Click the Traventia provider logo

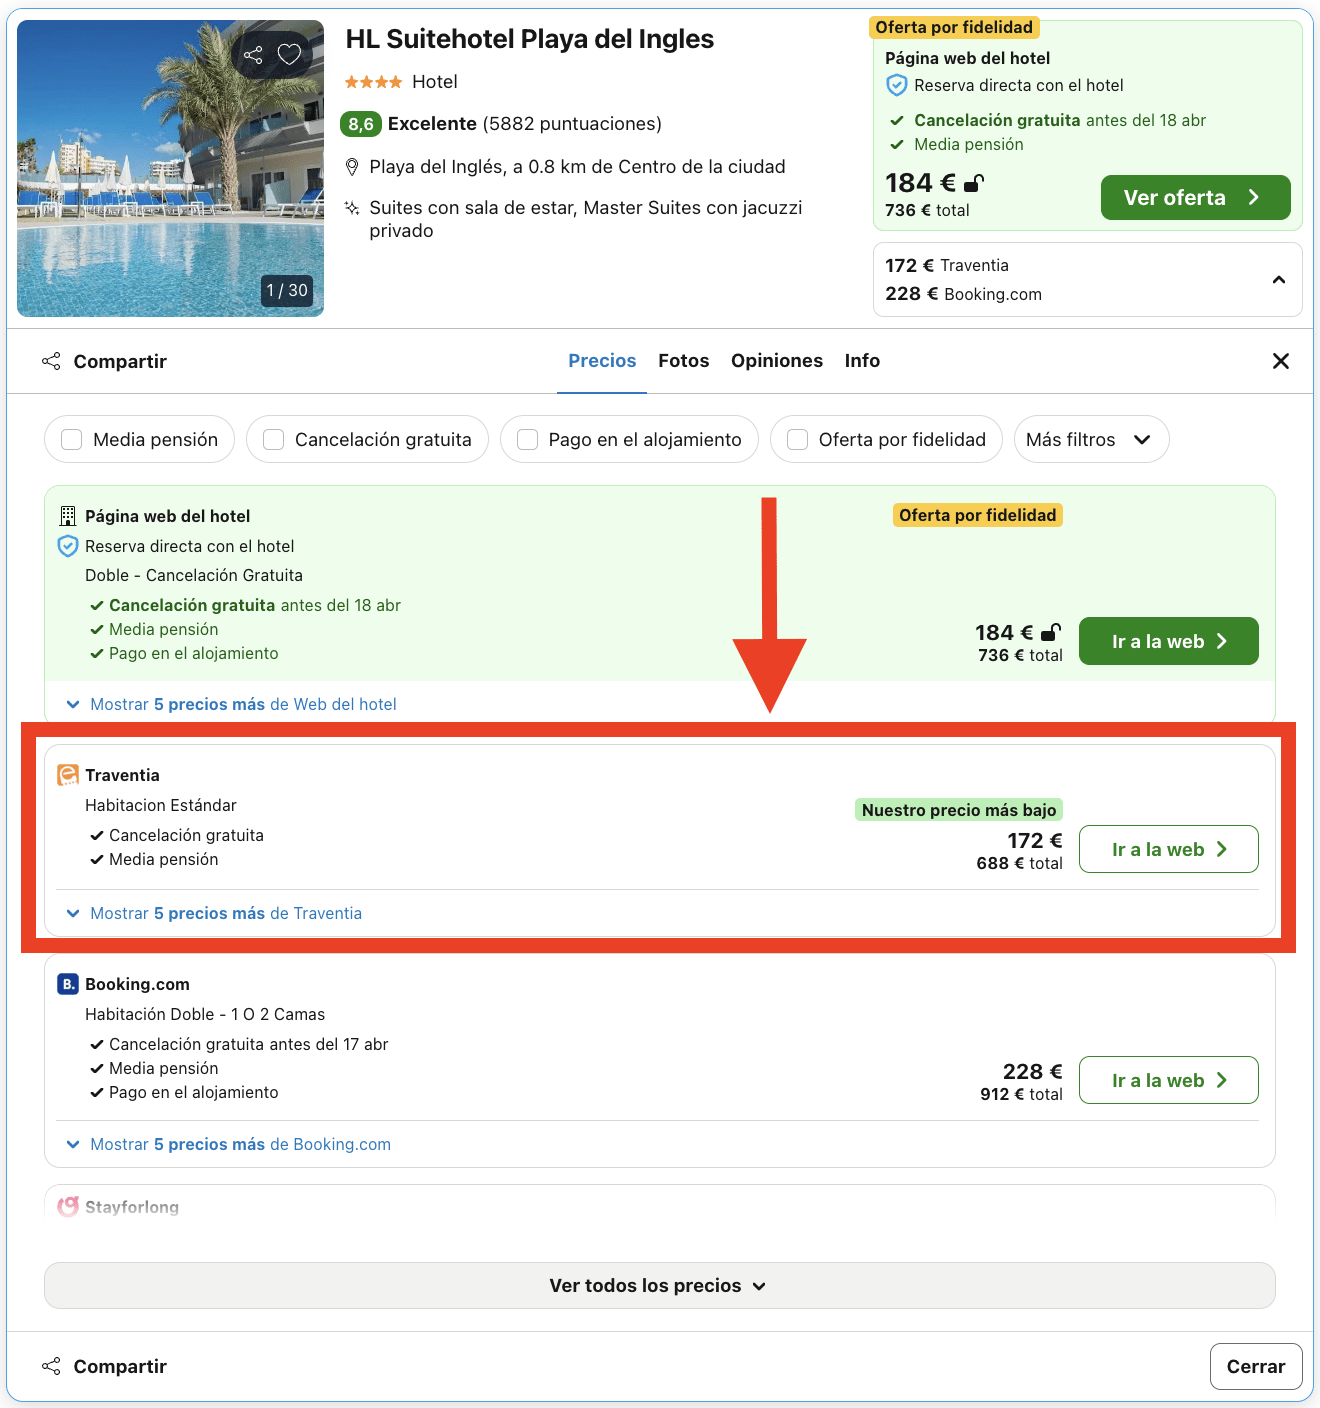click(x=66, y=775)
